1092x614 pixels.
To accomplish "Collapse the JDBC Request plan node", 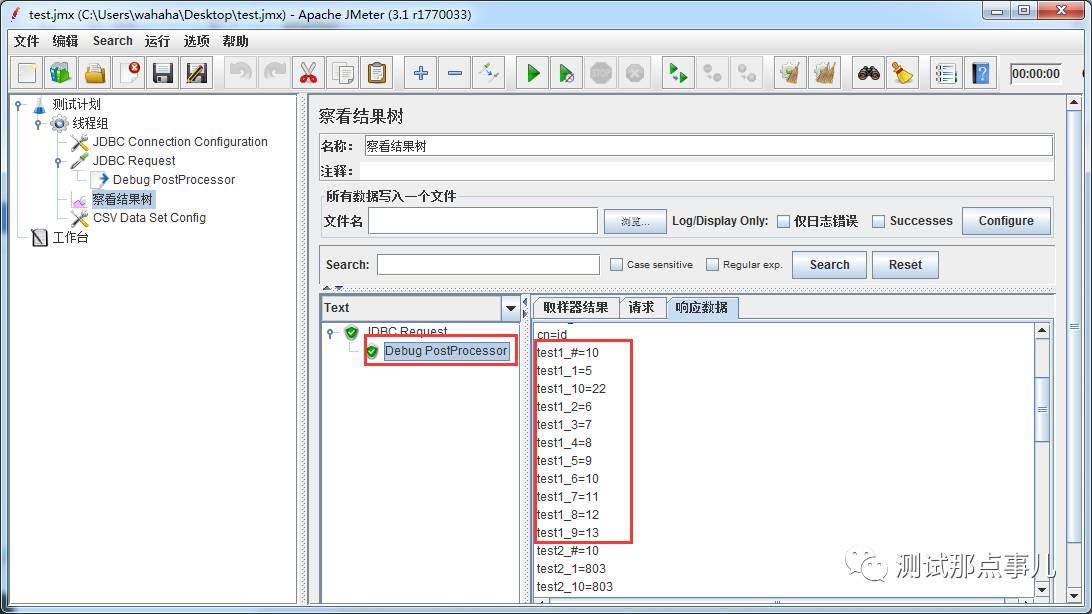I will 58,162.
